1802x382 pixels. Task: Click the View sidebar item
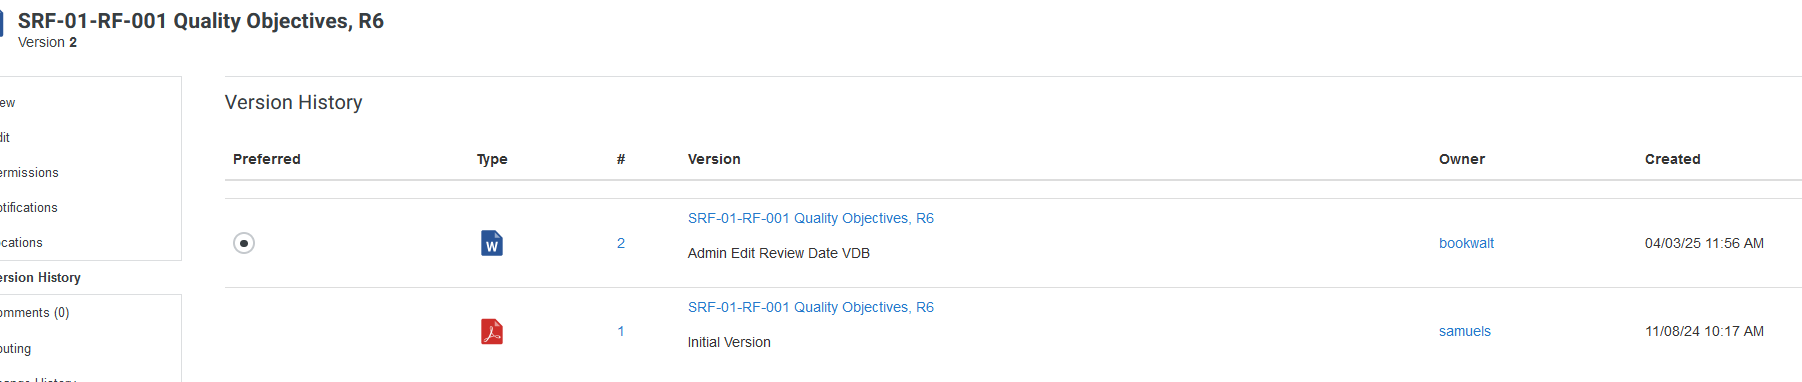click(7, 103)
